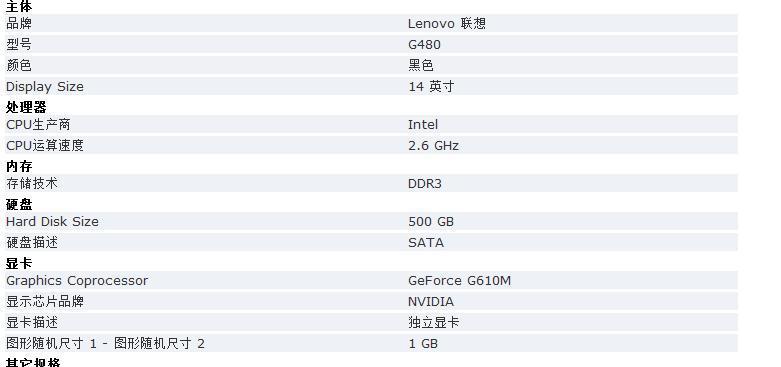Click the Hard Disk Size label
This screenshot has width=781, height=367.
tap(52, 221)
